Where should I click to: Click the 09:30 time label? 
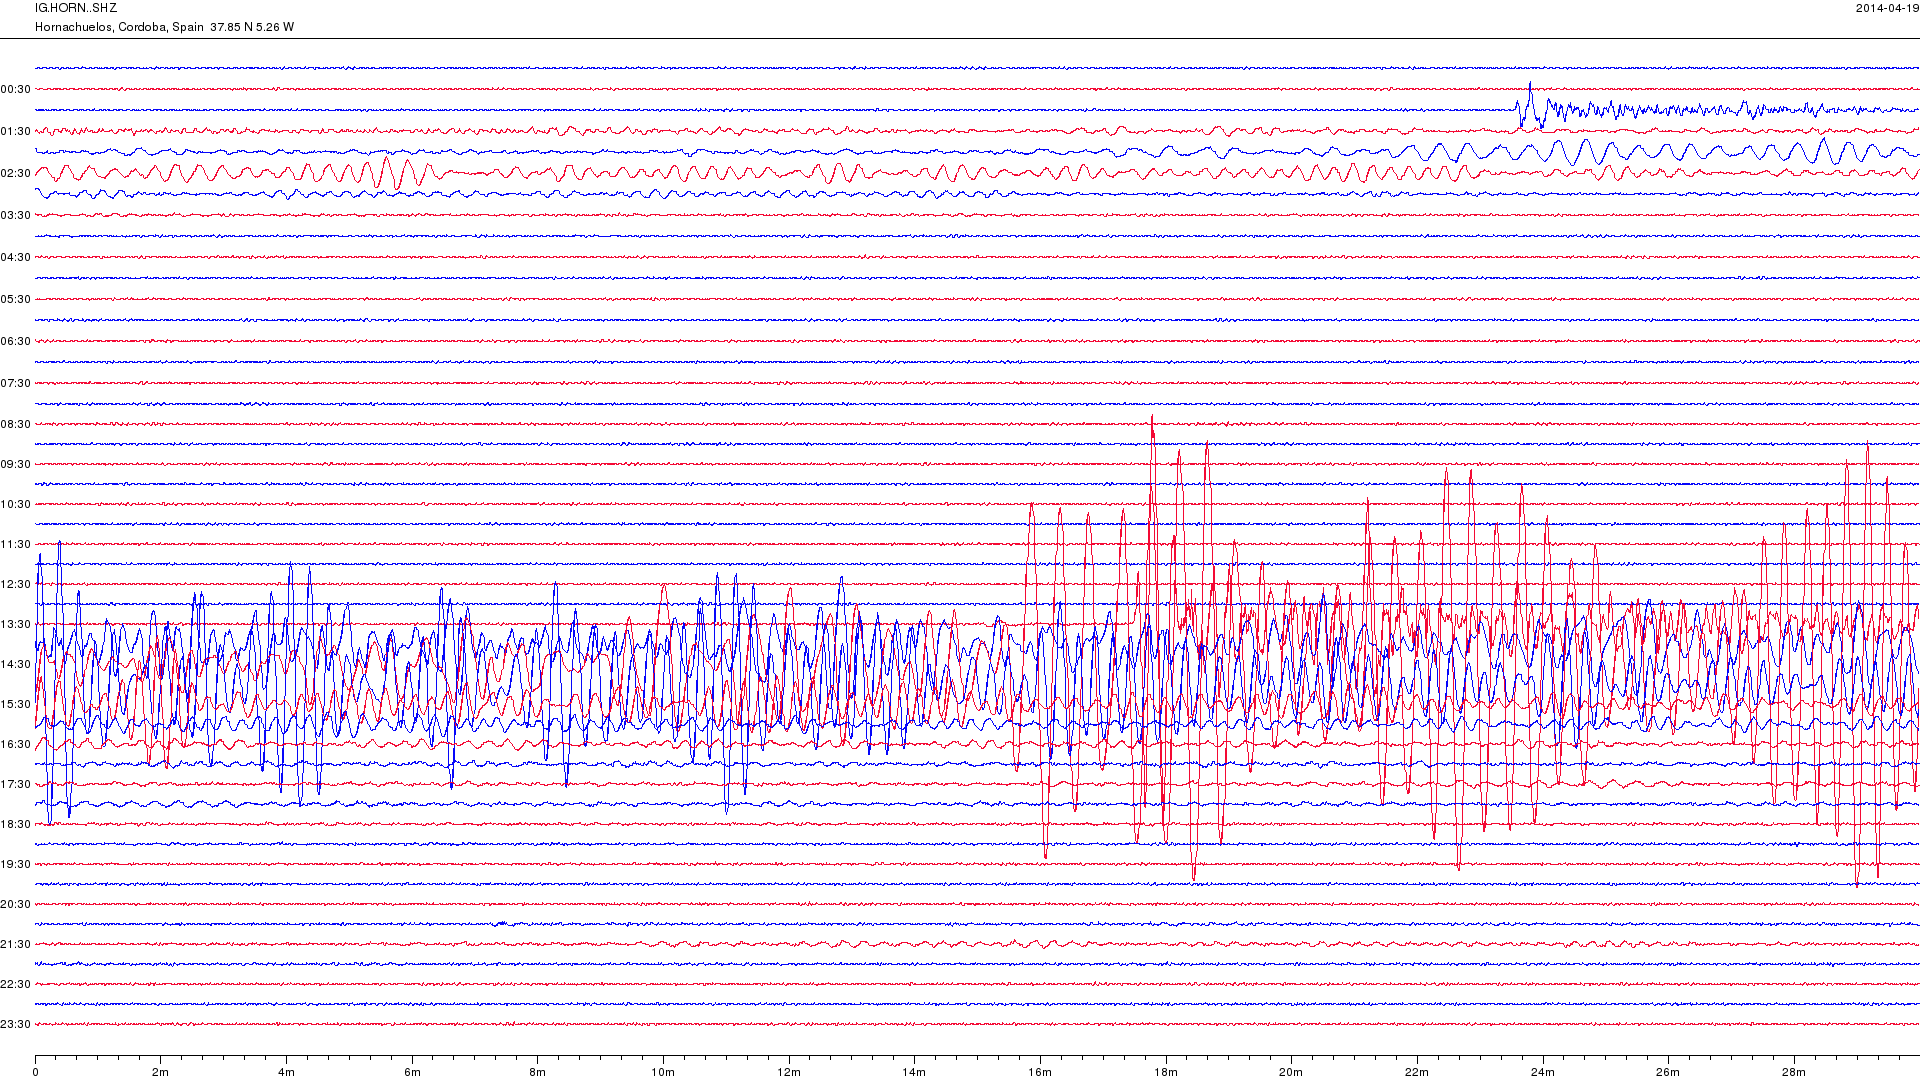(16, 464)
